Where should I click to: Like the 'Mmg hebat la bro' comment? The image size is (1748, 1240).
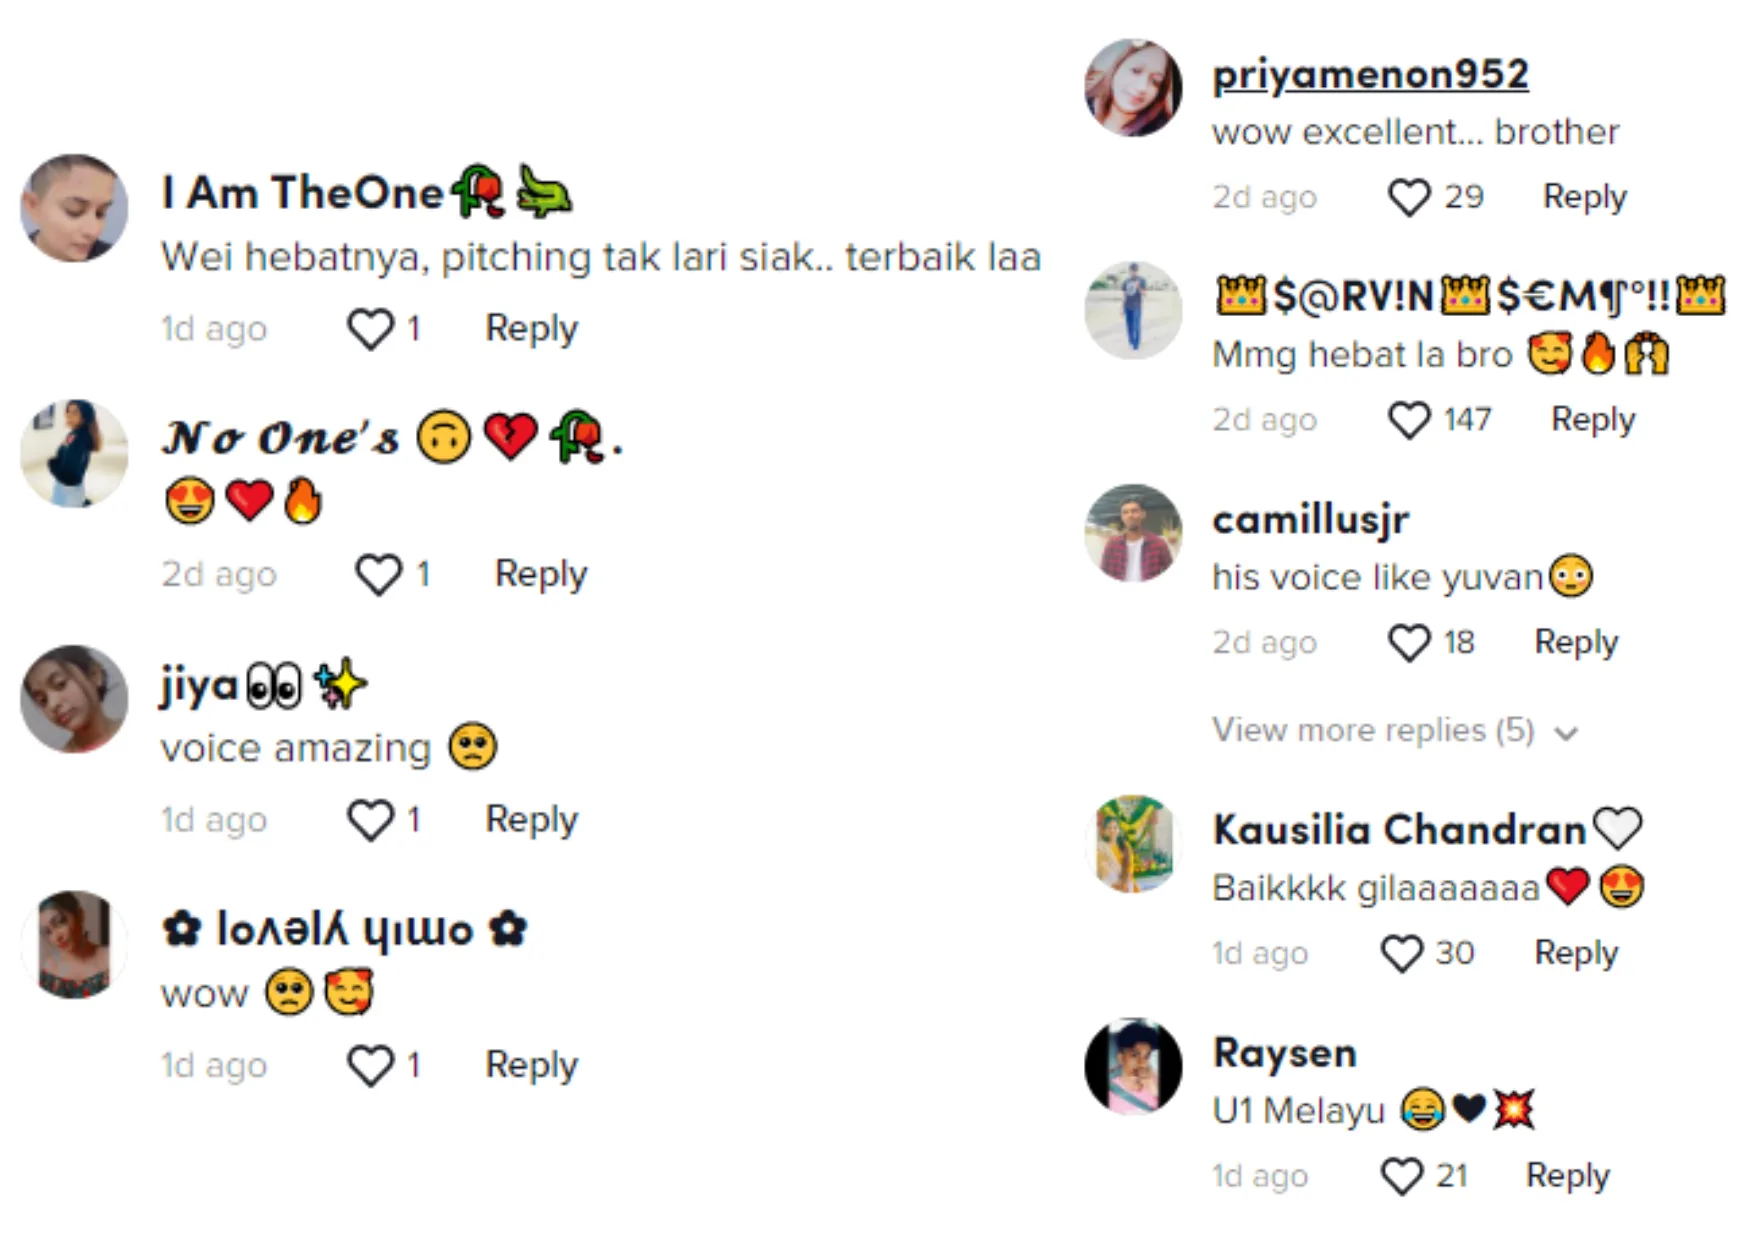(x=1409, y=420)
